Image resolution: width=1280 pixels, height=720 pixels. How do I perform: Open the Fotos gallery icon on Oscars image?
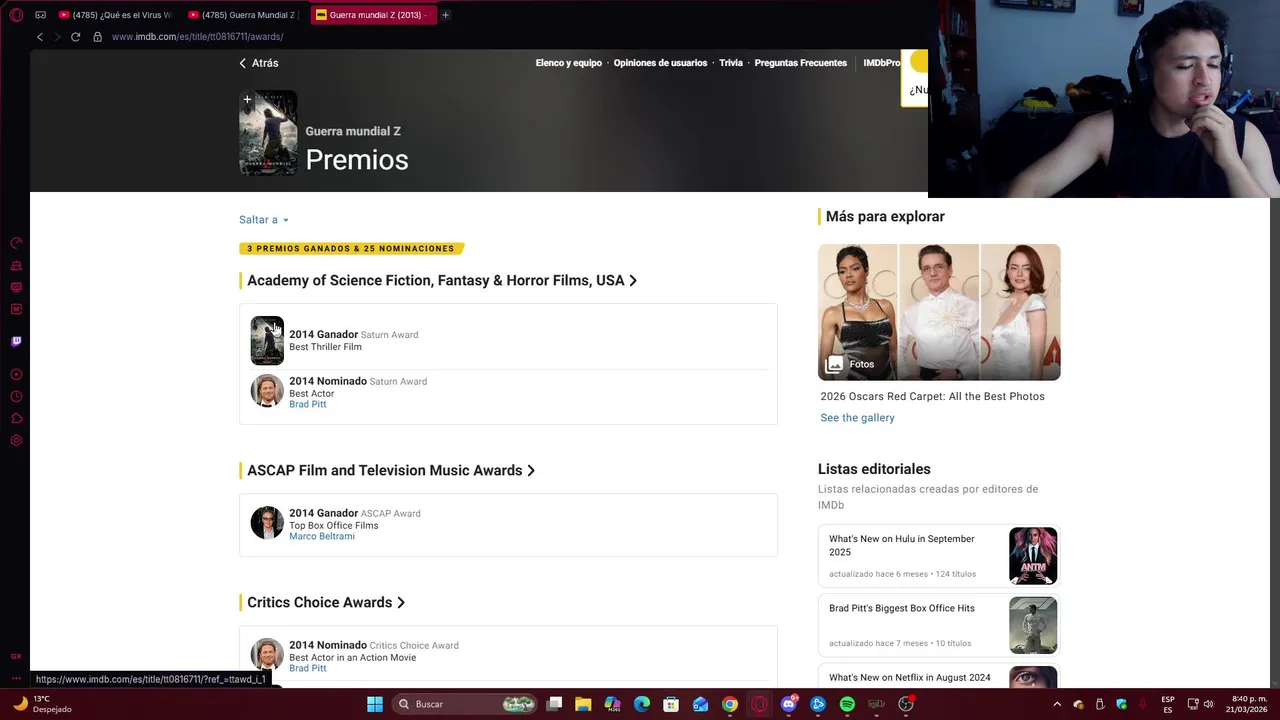coord(834,364)
